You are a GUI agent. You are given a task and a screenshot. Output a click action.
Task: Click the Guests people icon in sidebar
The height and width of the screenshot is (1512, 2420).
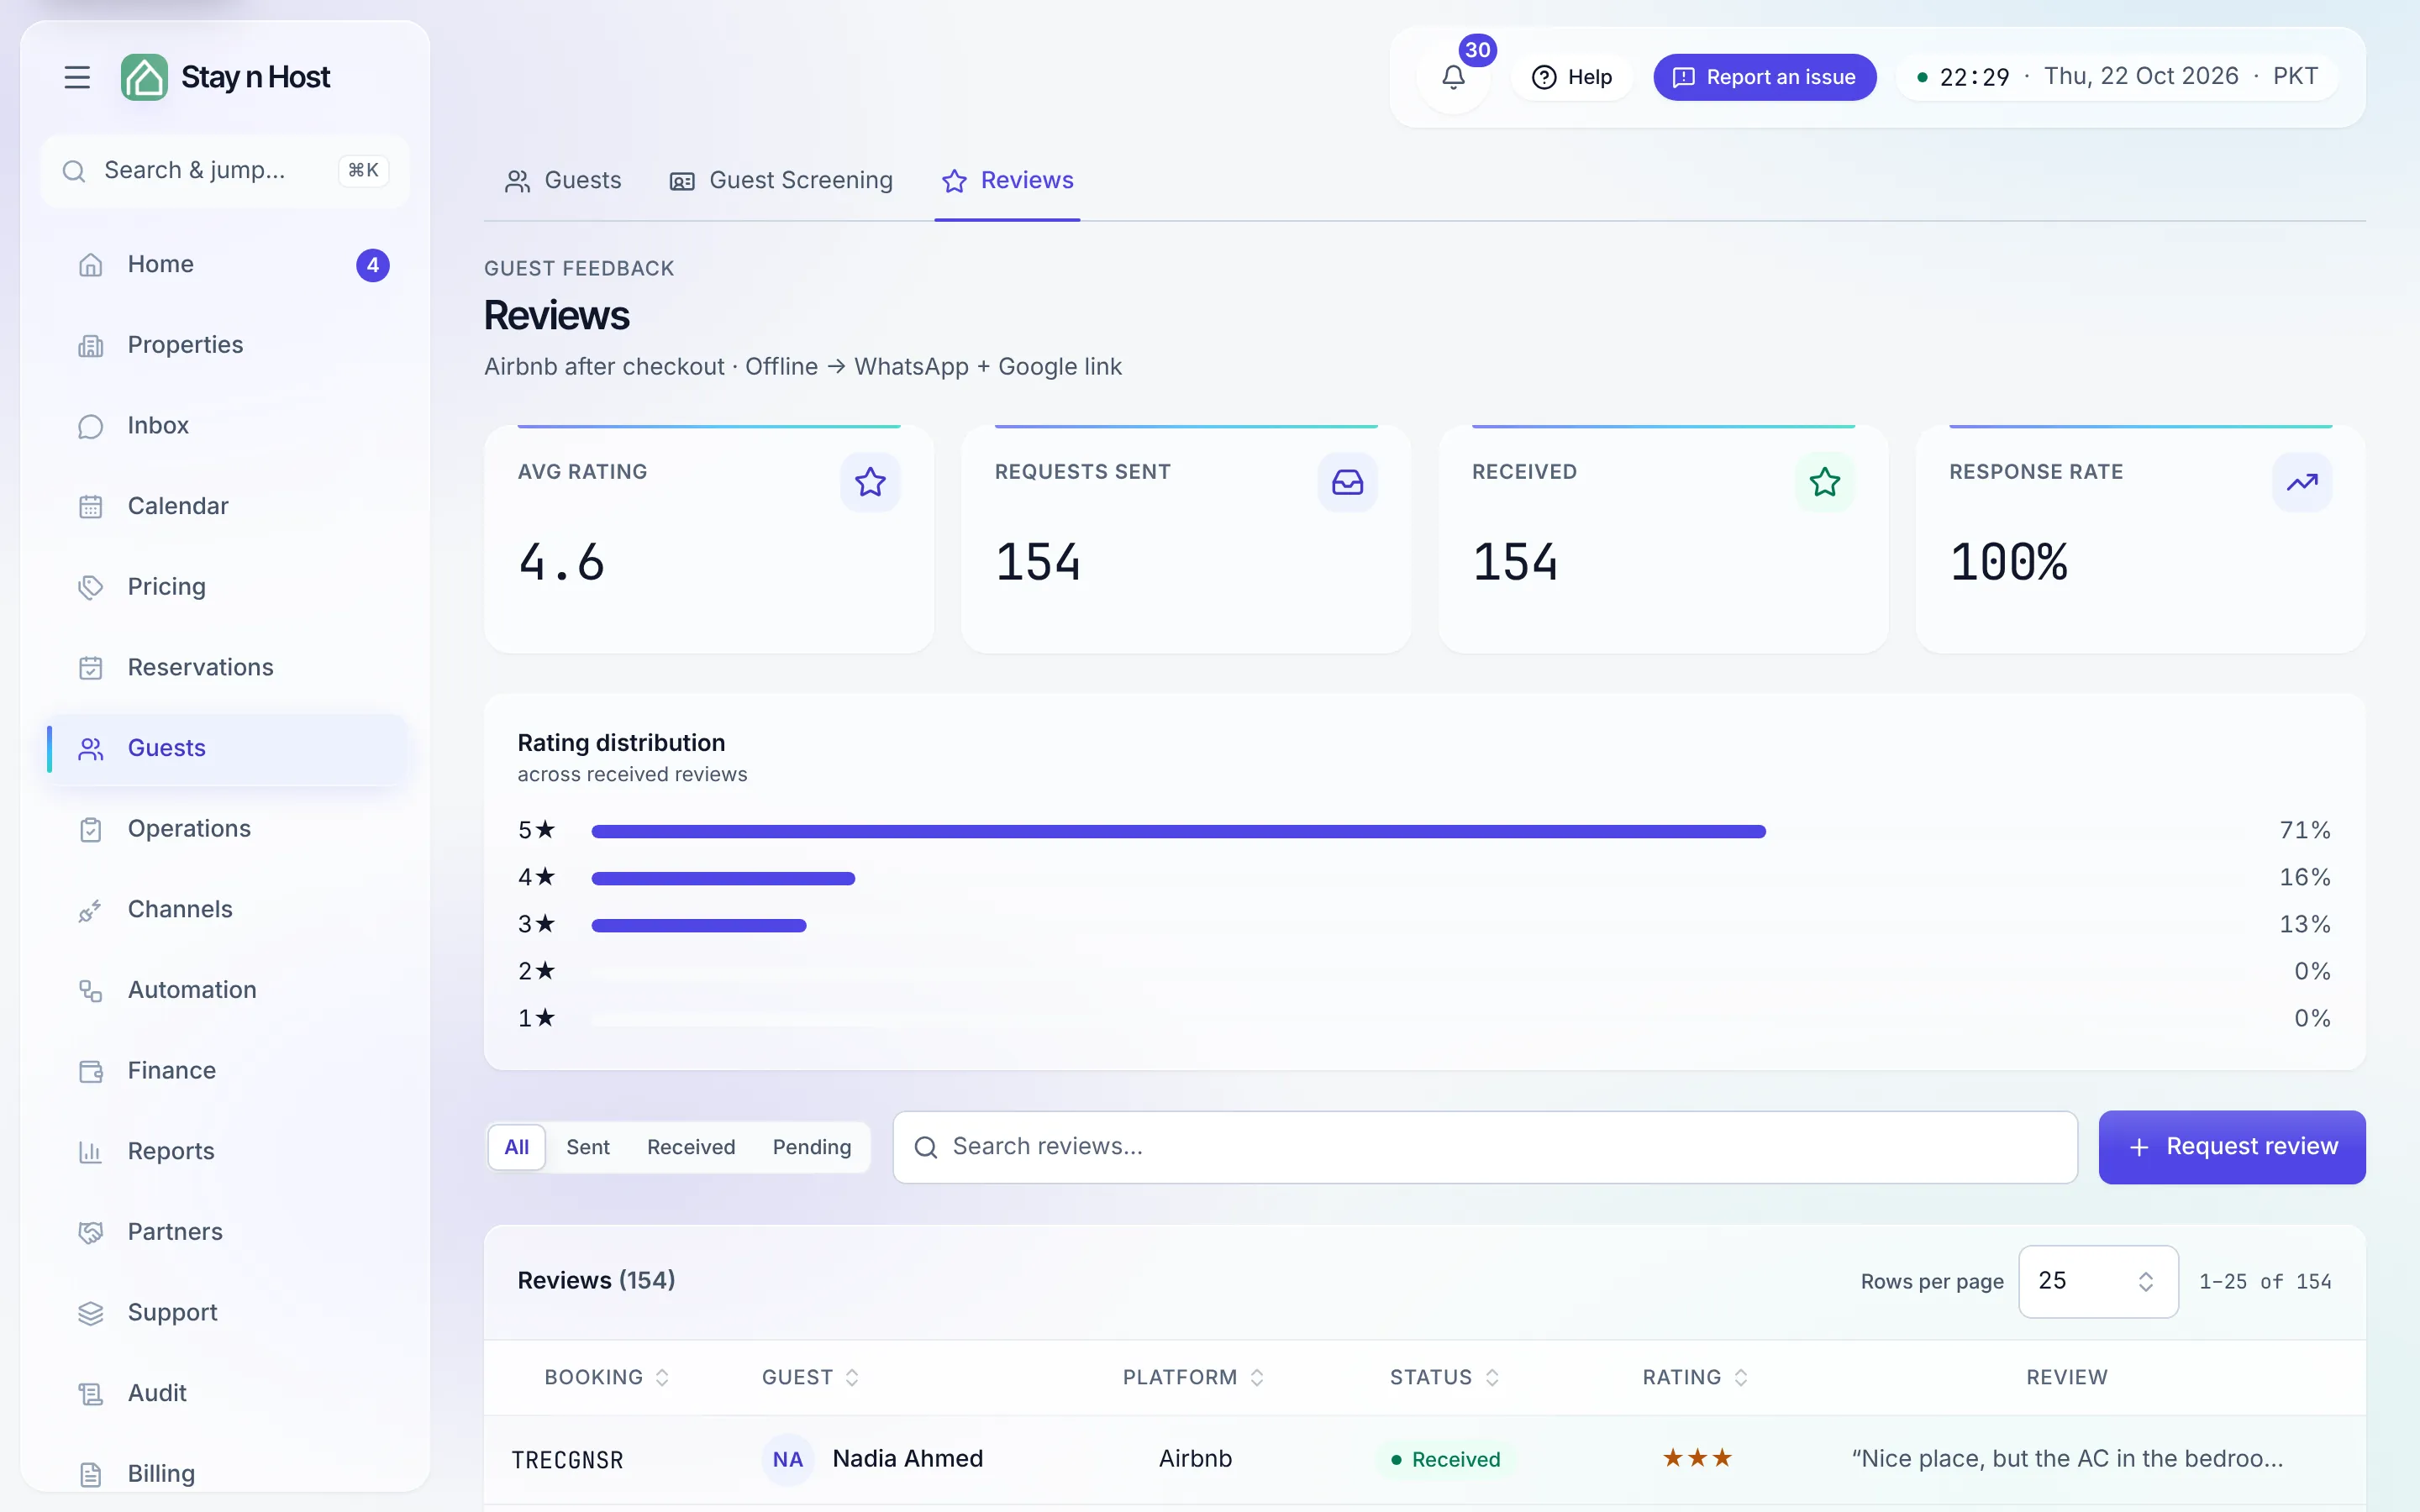click(x=91, y=749)
